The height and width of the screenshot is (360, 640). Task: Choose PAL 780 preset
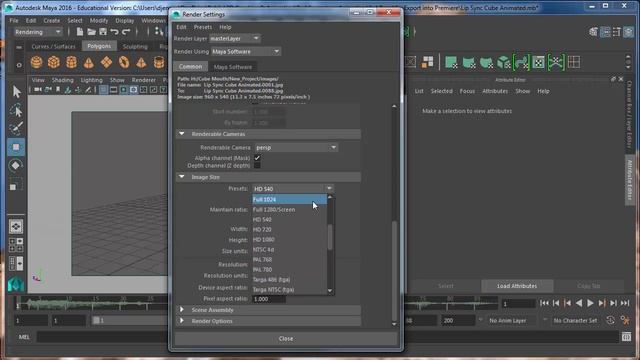[x=289, y=269]
